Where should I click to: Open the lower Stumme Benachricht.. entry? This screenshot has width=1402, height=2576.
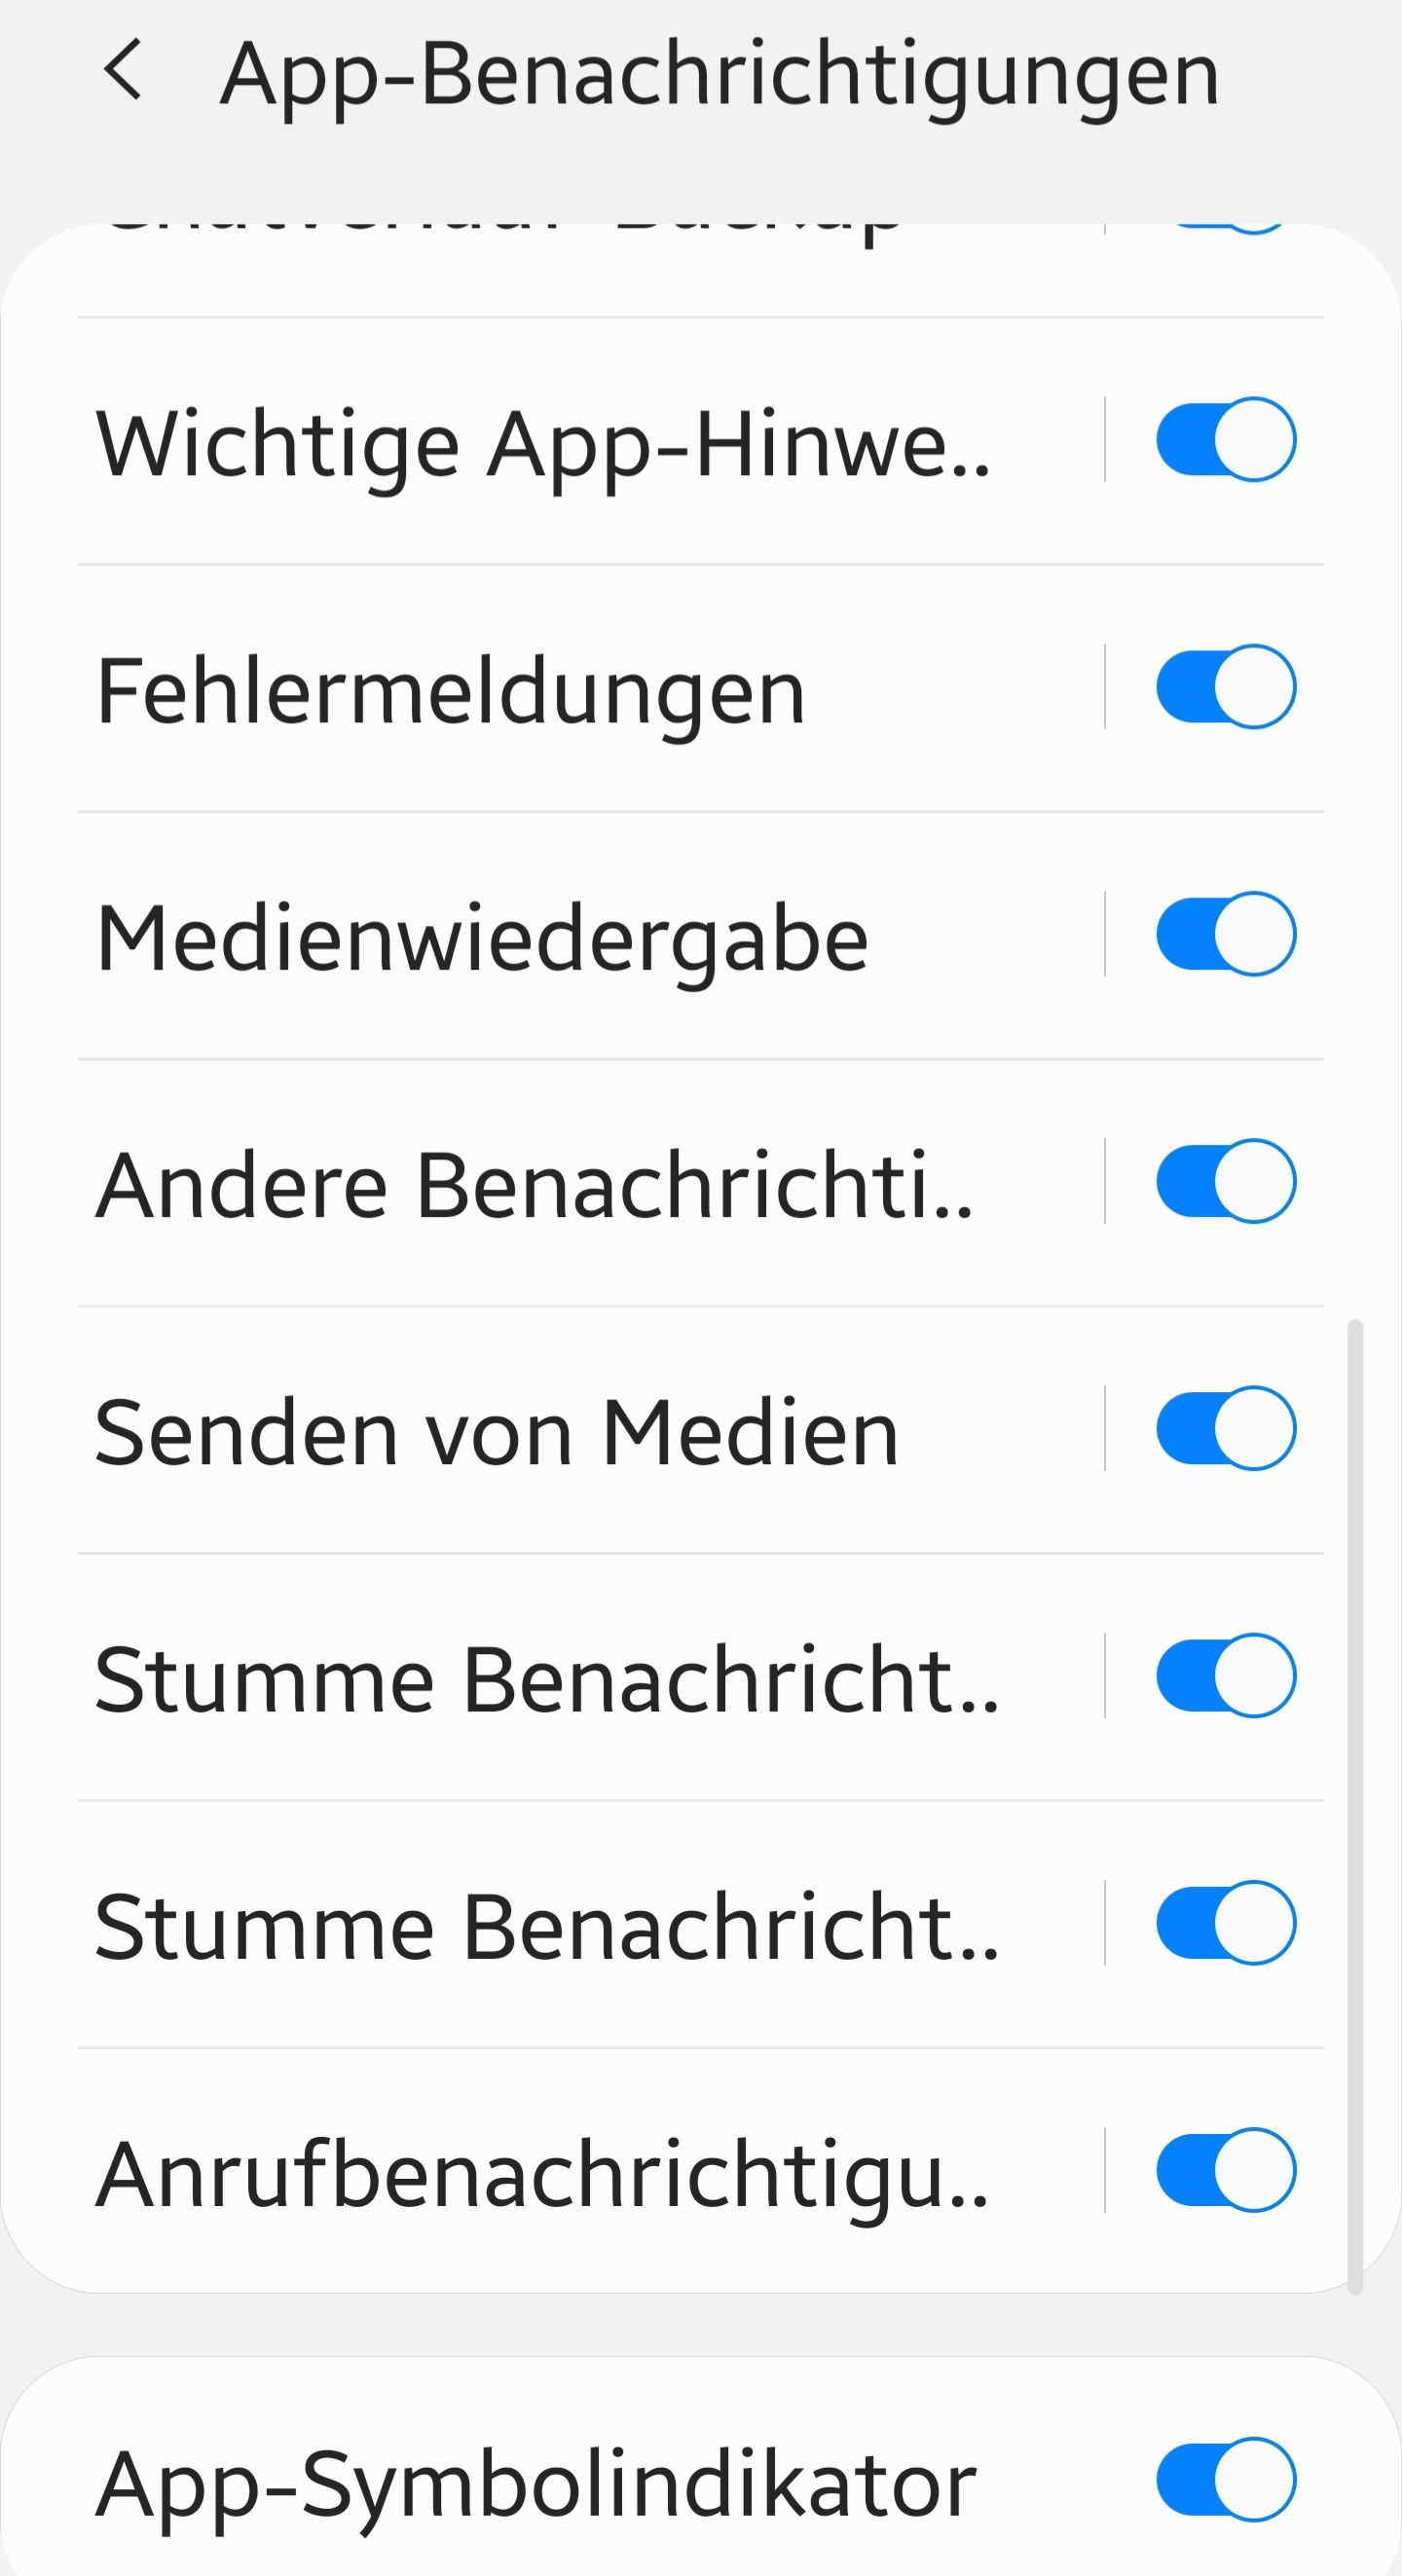(x=546, y=1926)
